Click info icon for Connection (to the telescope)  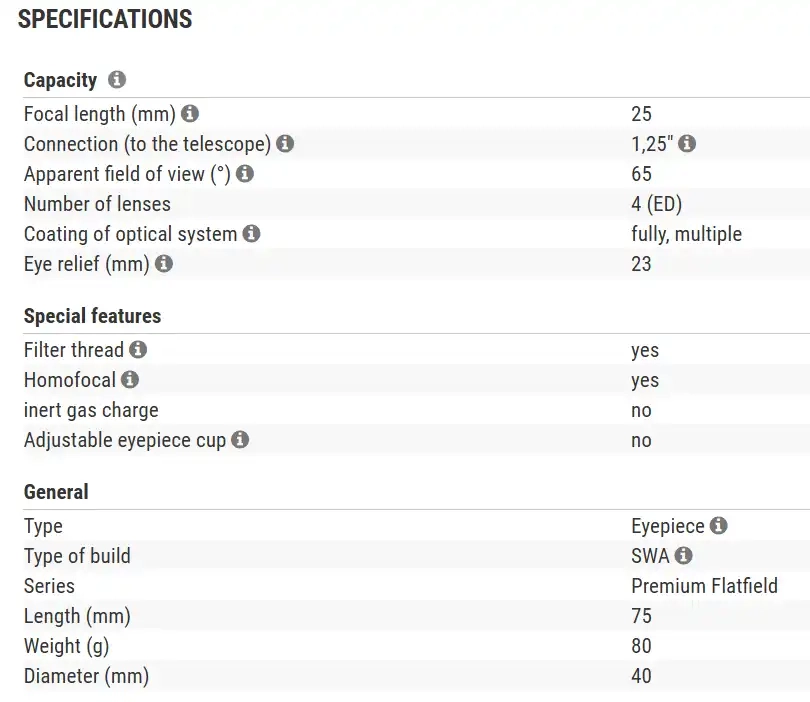(285, 144)
